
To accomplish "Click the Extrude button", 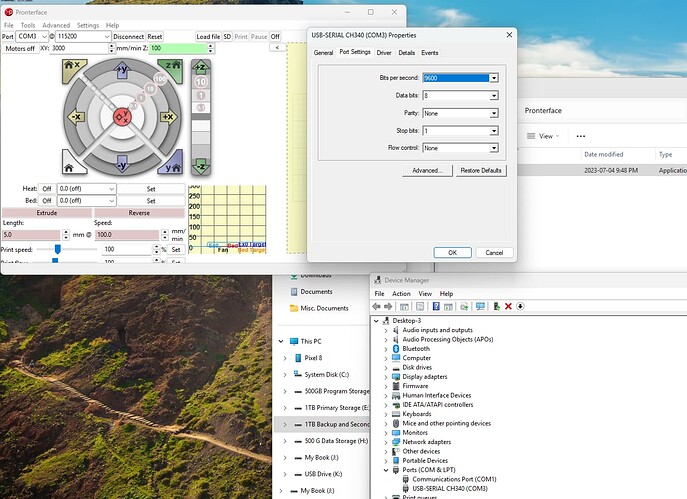I will tap(47, 213).
